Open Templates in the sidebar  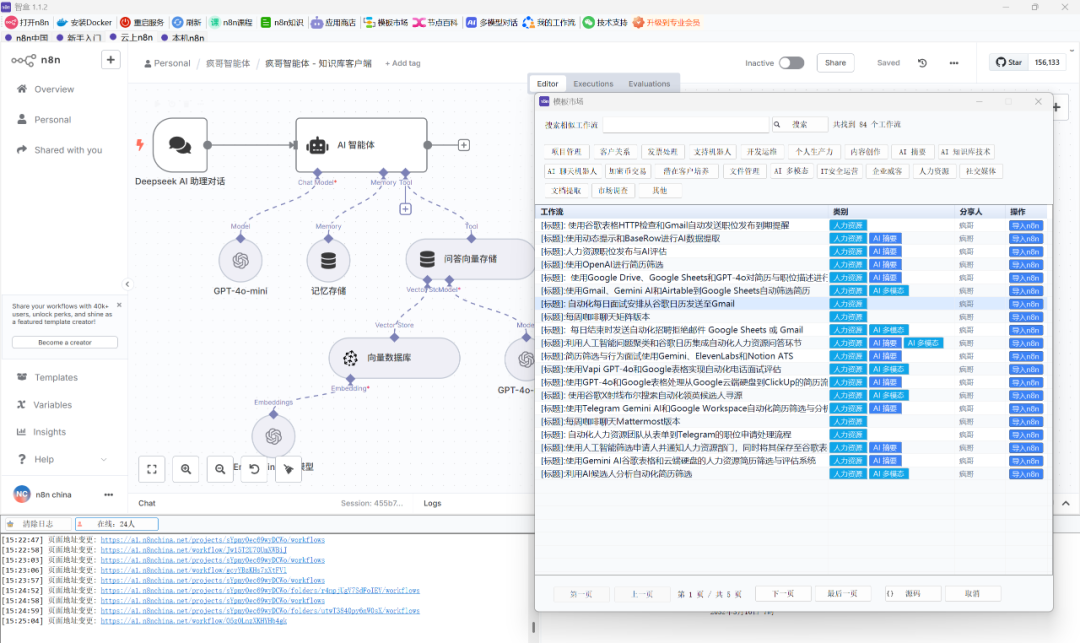coord(56,377)
